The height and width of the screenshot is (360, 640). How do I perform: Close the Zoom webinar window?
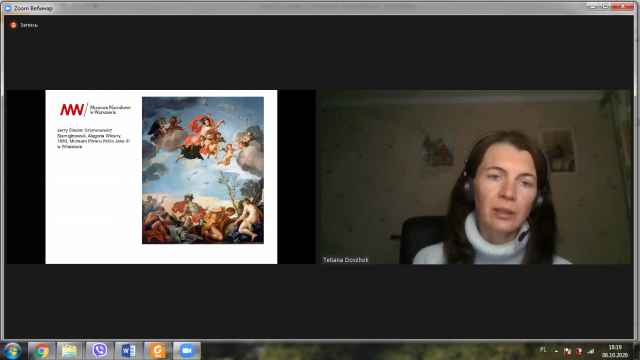coord(623,6)
